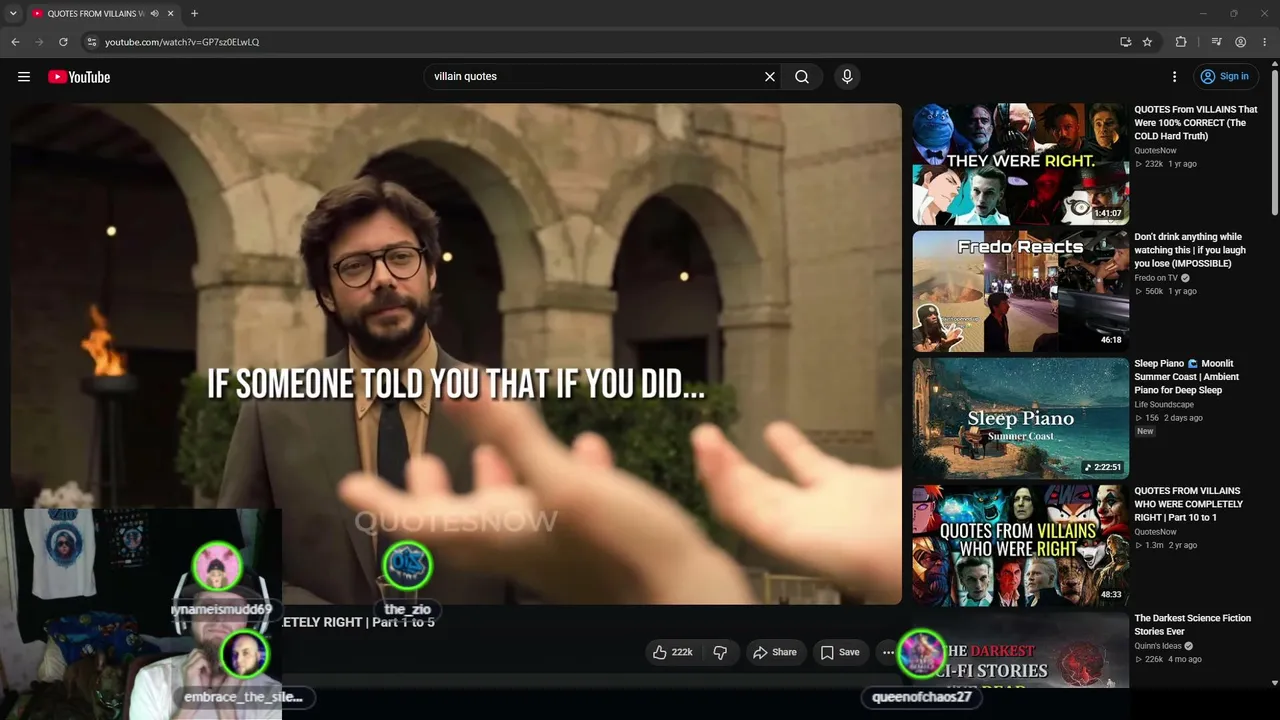Install app icon in address bar
1280x720 pixels.
pos(1126,42)
